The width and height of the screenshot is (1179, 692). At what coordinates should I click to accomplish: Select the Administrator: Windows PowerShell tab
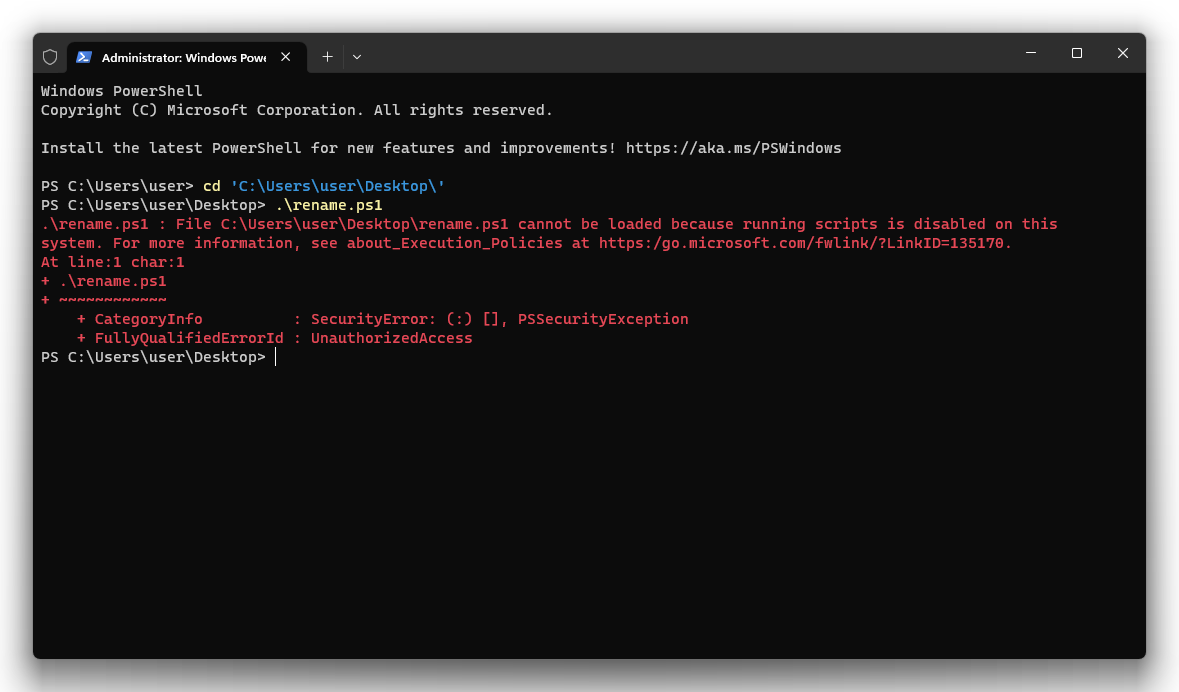186,57
